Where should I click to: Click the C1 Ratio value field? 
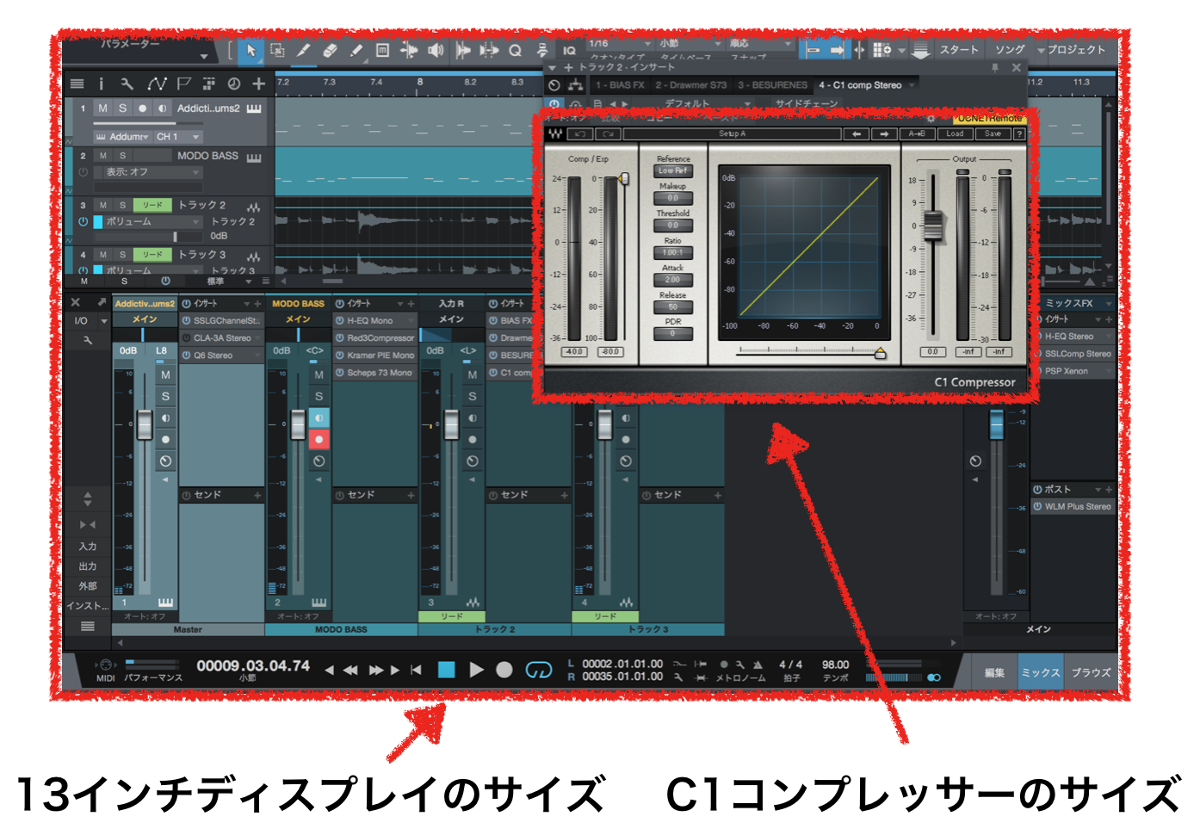click(x=673, y=253)
